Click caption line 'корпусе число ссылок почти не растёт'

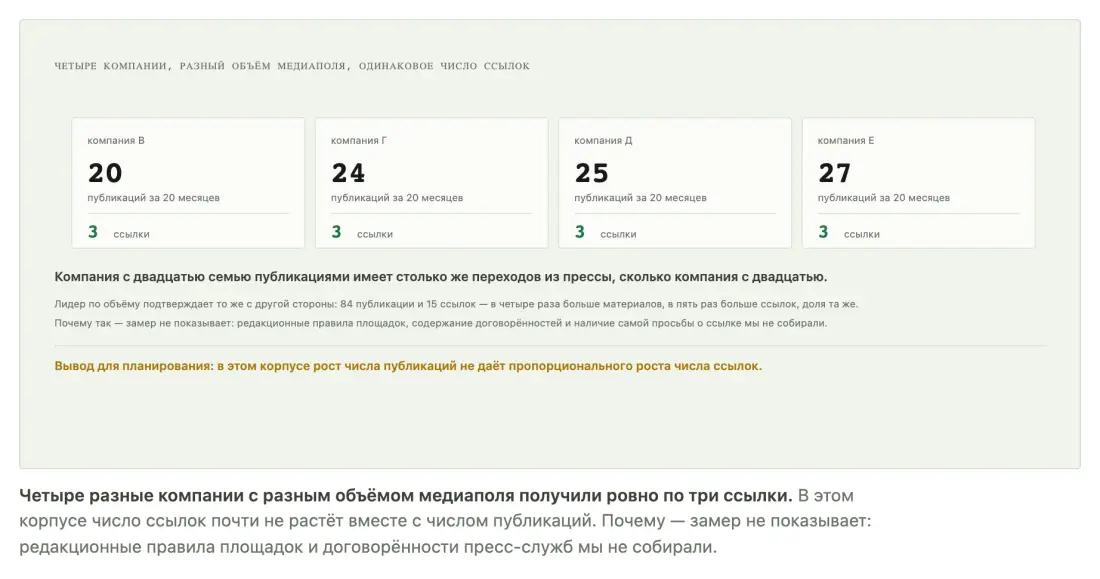coord(445,521)
